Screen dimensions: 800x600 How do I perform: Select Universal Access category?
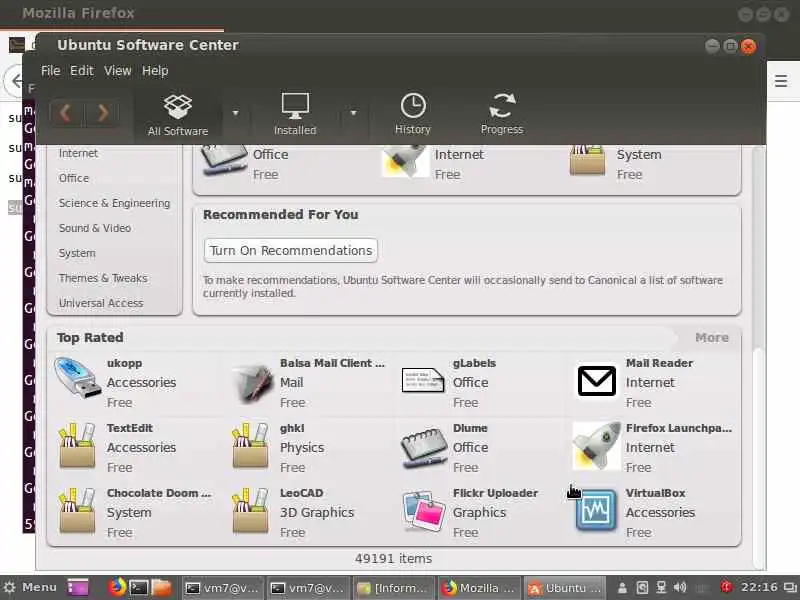point(101,303)
